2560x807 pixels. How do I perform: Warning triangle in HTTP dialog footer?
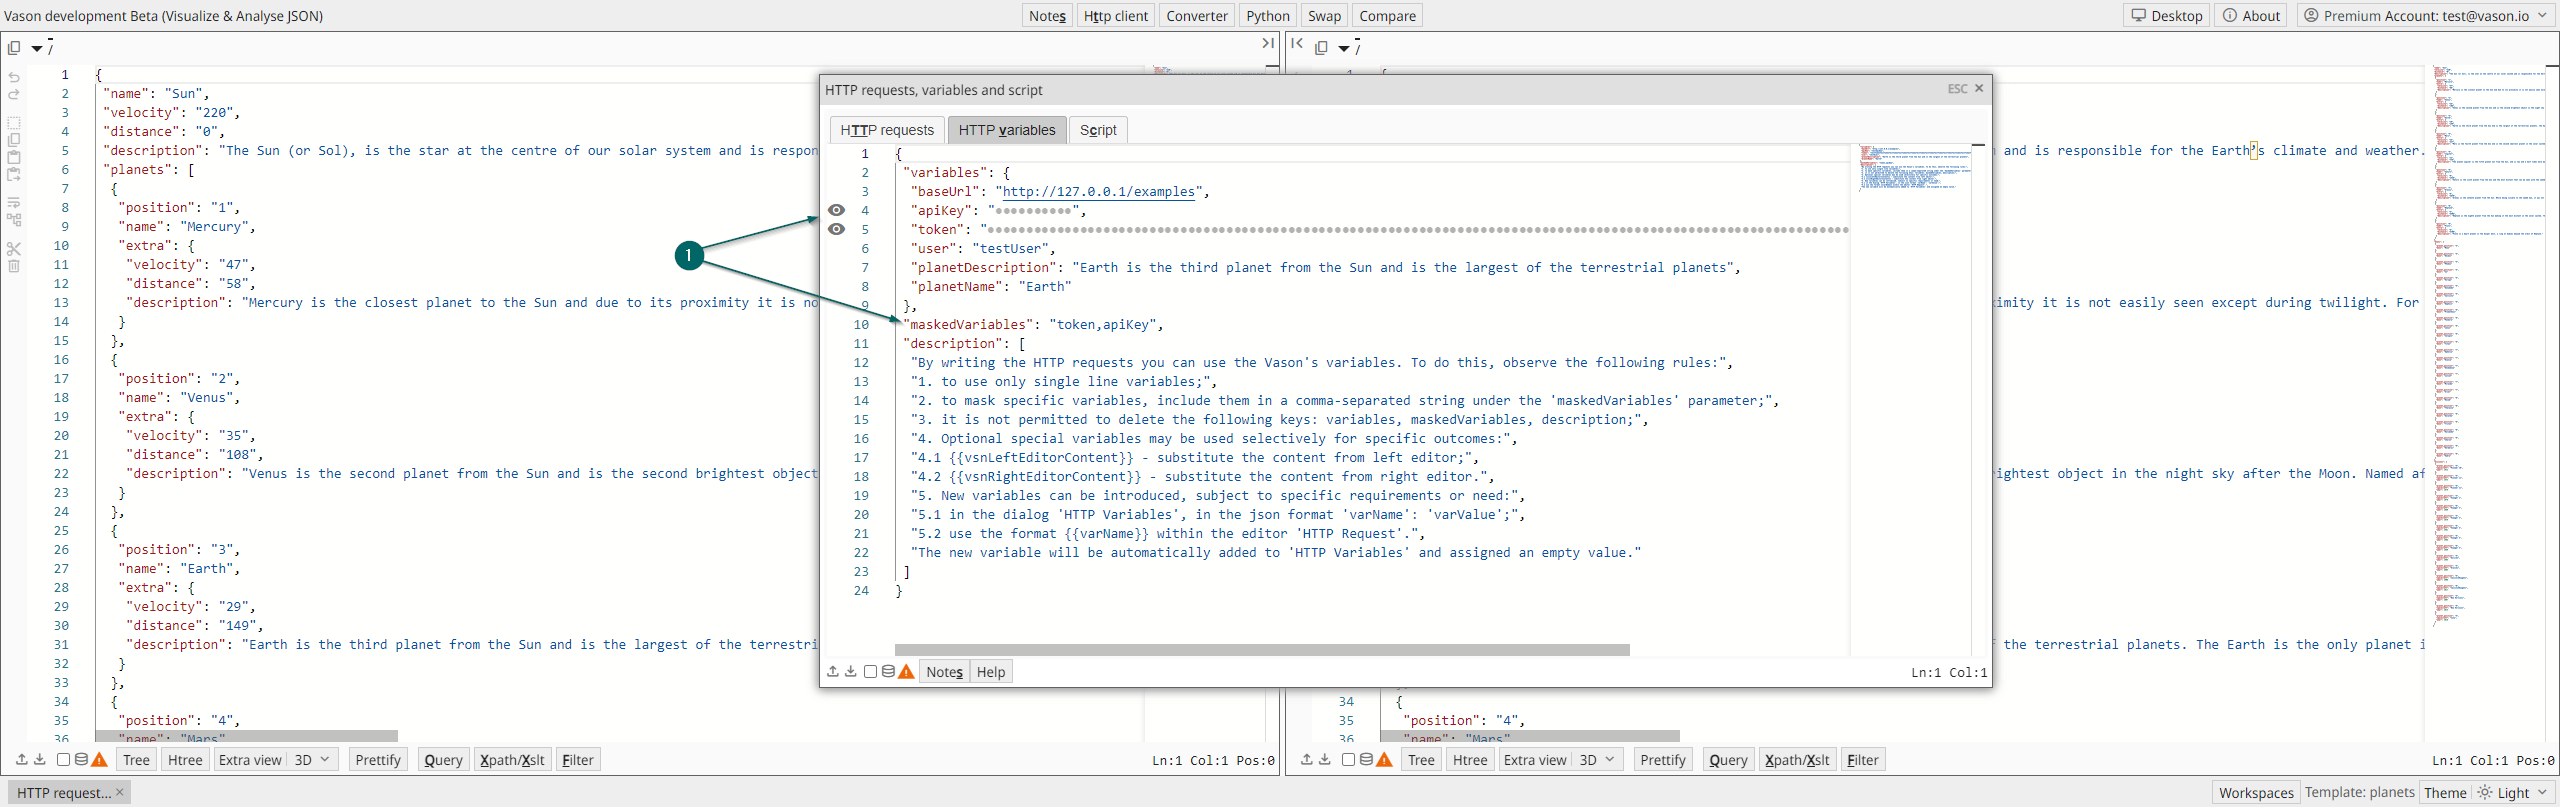[906, 672]
